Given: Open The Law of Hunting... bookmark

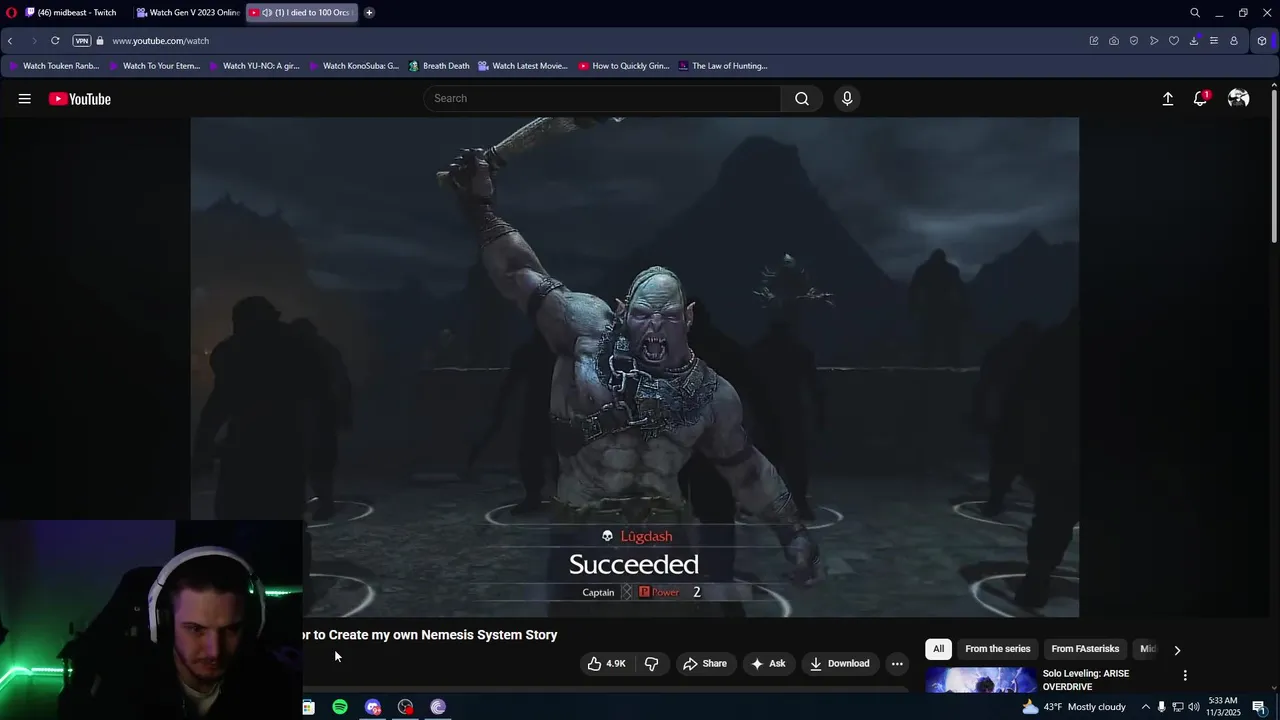Looking at the screenshot, I should (723, 66).
